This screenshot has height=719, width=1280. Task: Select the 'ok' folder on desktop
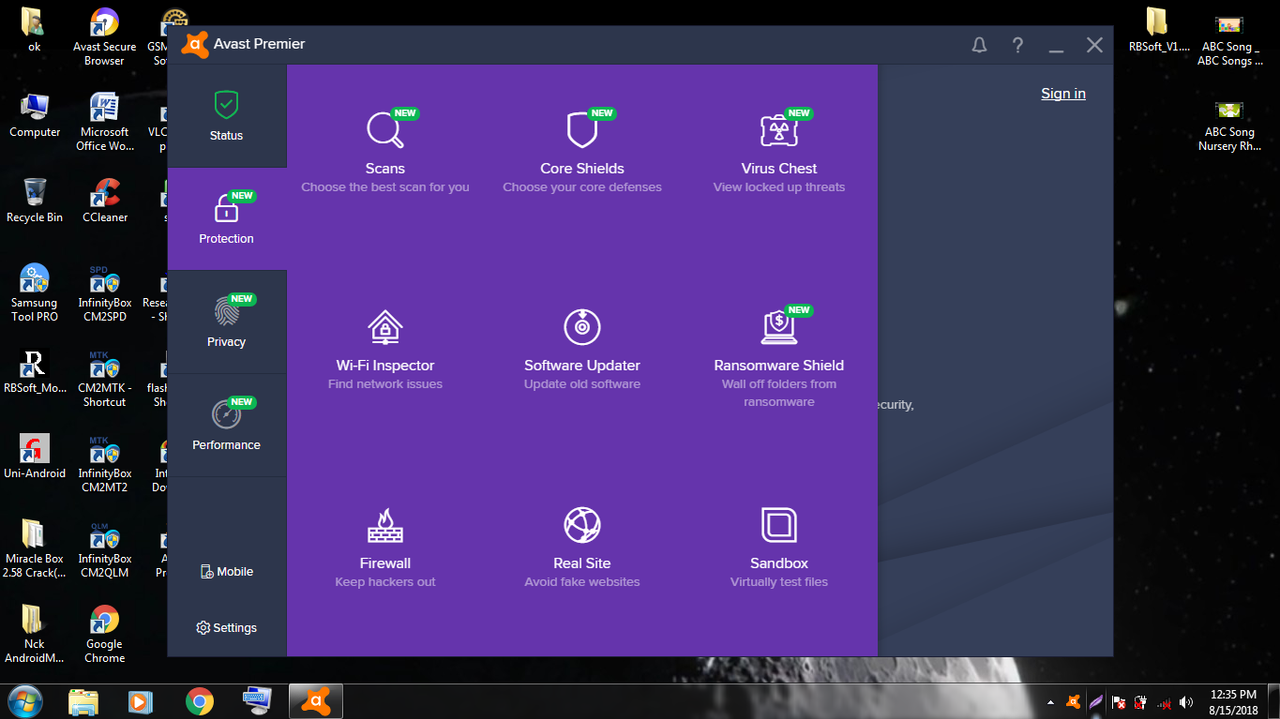click(x=34, y=29)
